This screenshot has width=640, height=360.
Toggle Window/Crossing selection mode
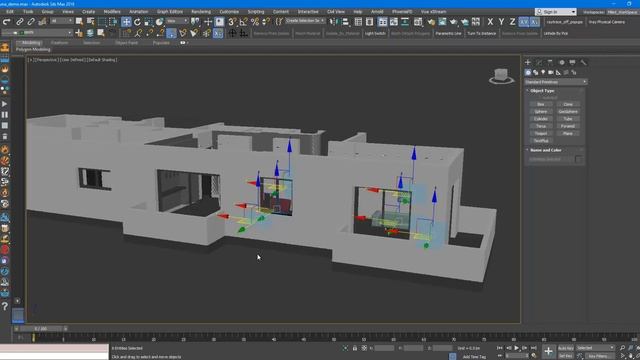pyautogui.click(x=113, y=22)
